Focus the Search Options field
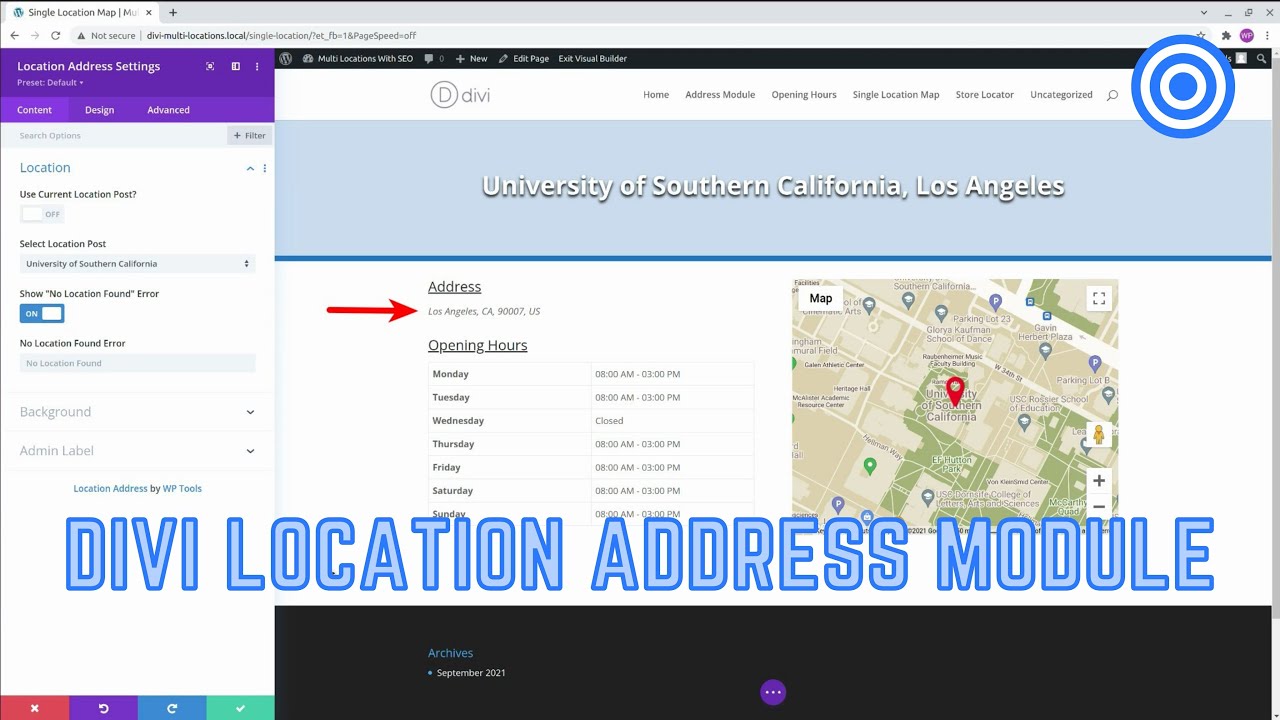The image size is (1280, 720). click(x=112, y=136)
